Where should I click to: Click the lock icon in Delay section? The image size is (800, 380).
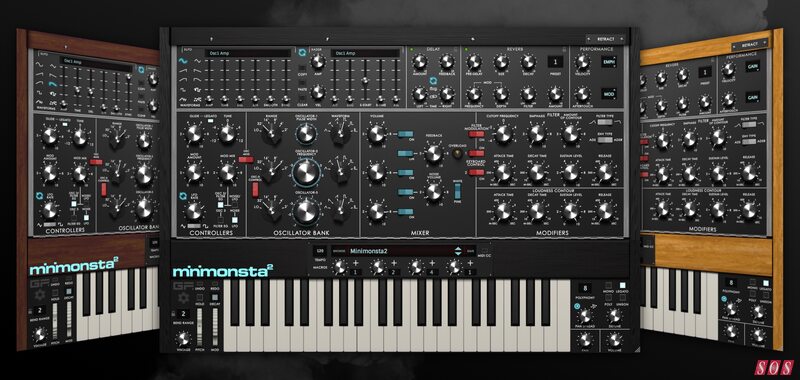[x=457, y=49]
